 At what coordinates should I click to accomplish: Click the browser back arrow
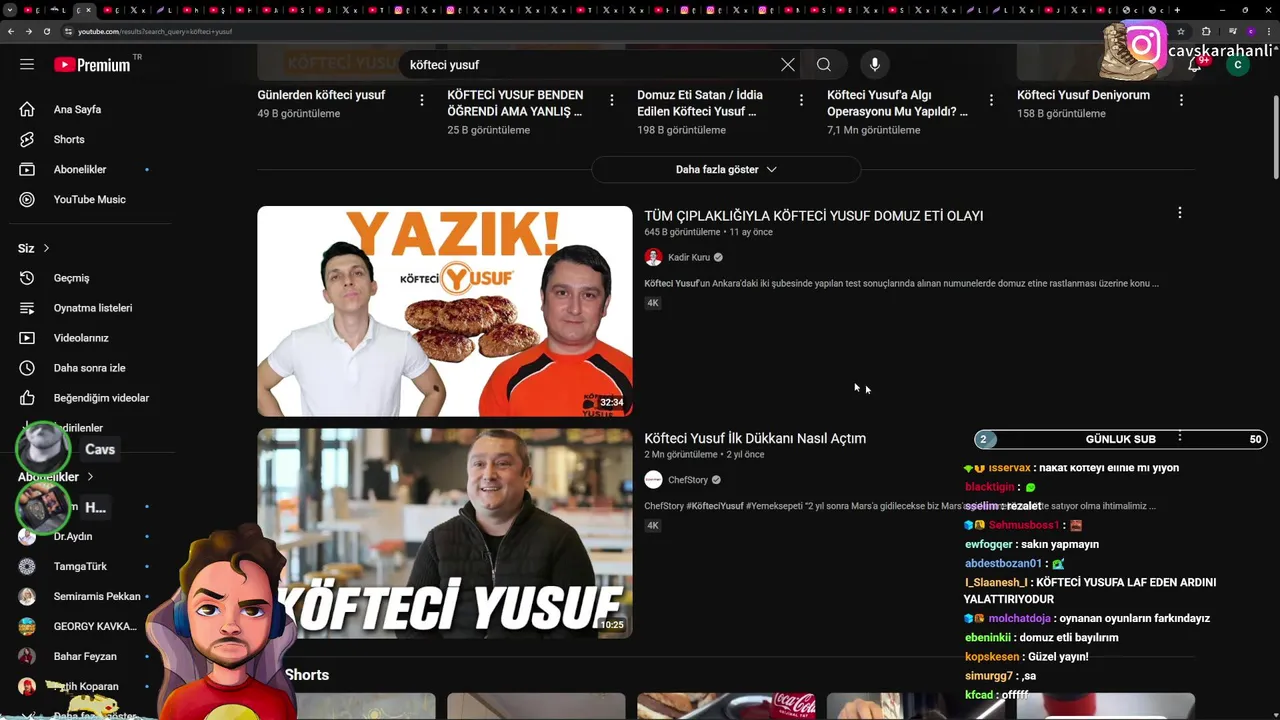click(11, 31)
